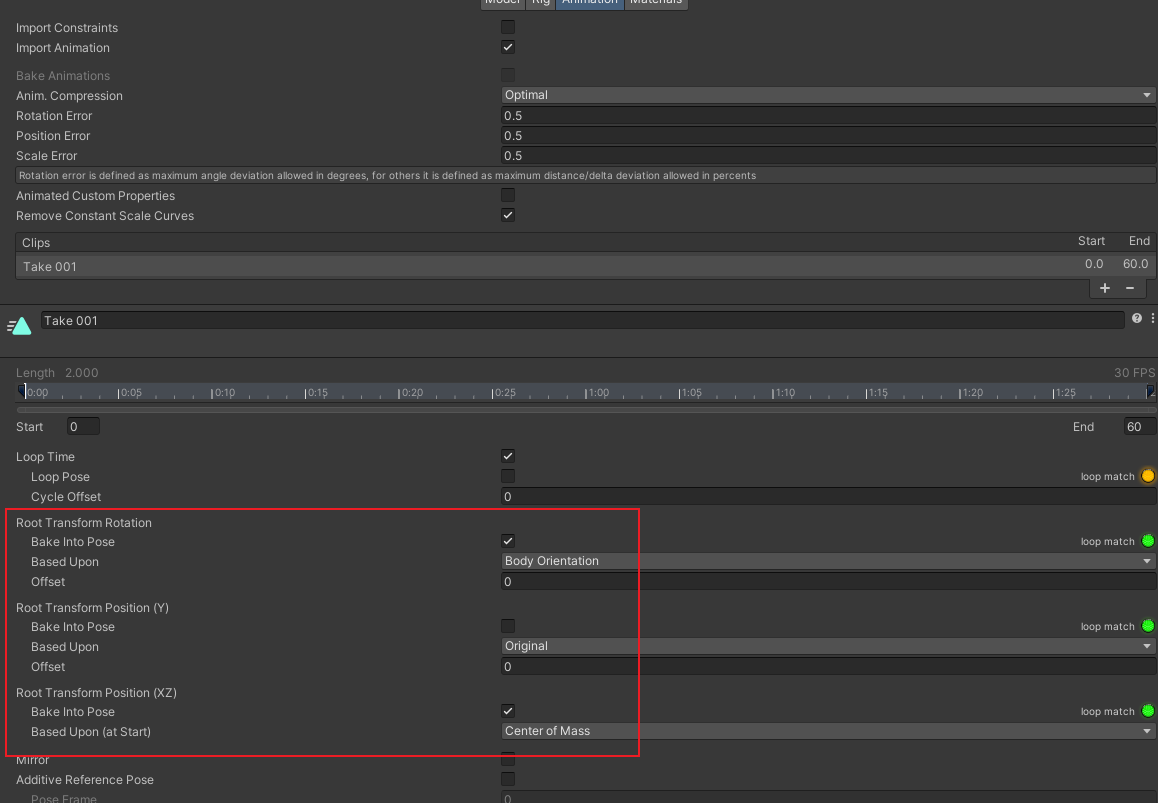Click the green loop match indicator for Root Transform Rotation
Screen dimensions: 1158x803
point(1148,541)
